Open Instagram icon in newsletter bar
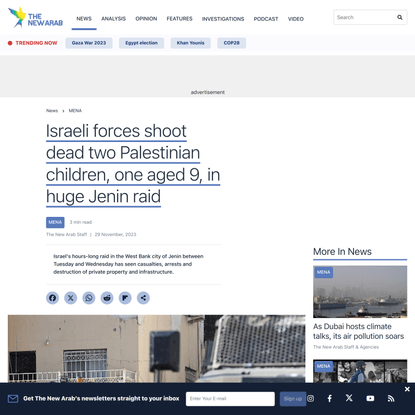Screen dimensions: 415x415 coord(311,398)
